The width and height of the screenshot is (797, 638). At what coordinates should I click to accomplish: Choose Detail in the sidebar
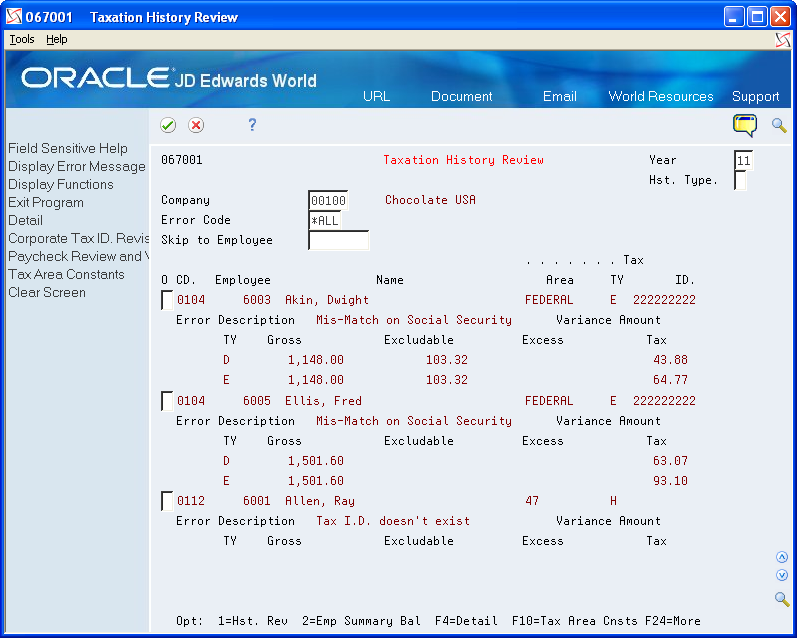click(25, 220)
